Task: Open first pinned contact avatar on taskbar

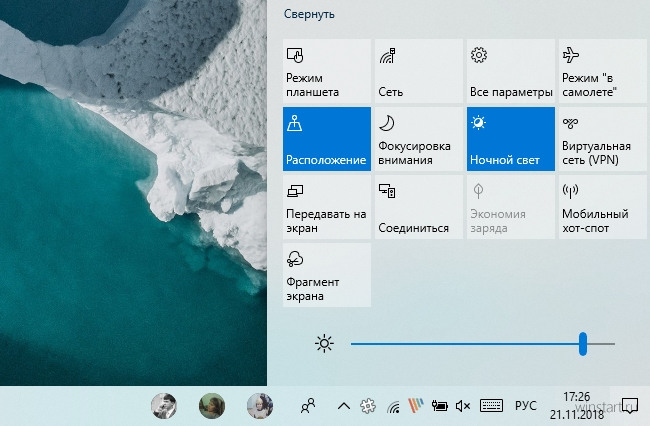Action: point(164,406)
